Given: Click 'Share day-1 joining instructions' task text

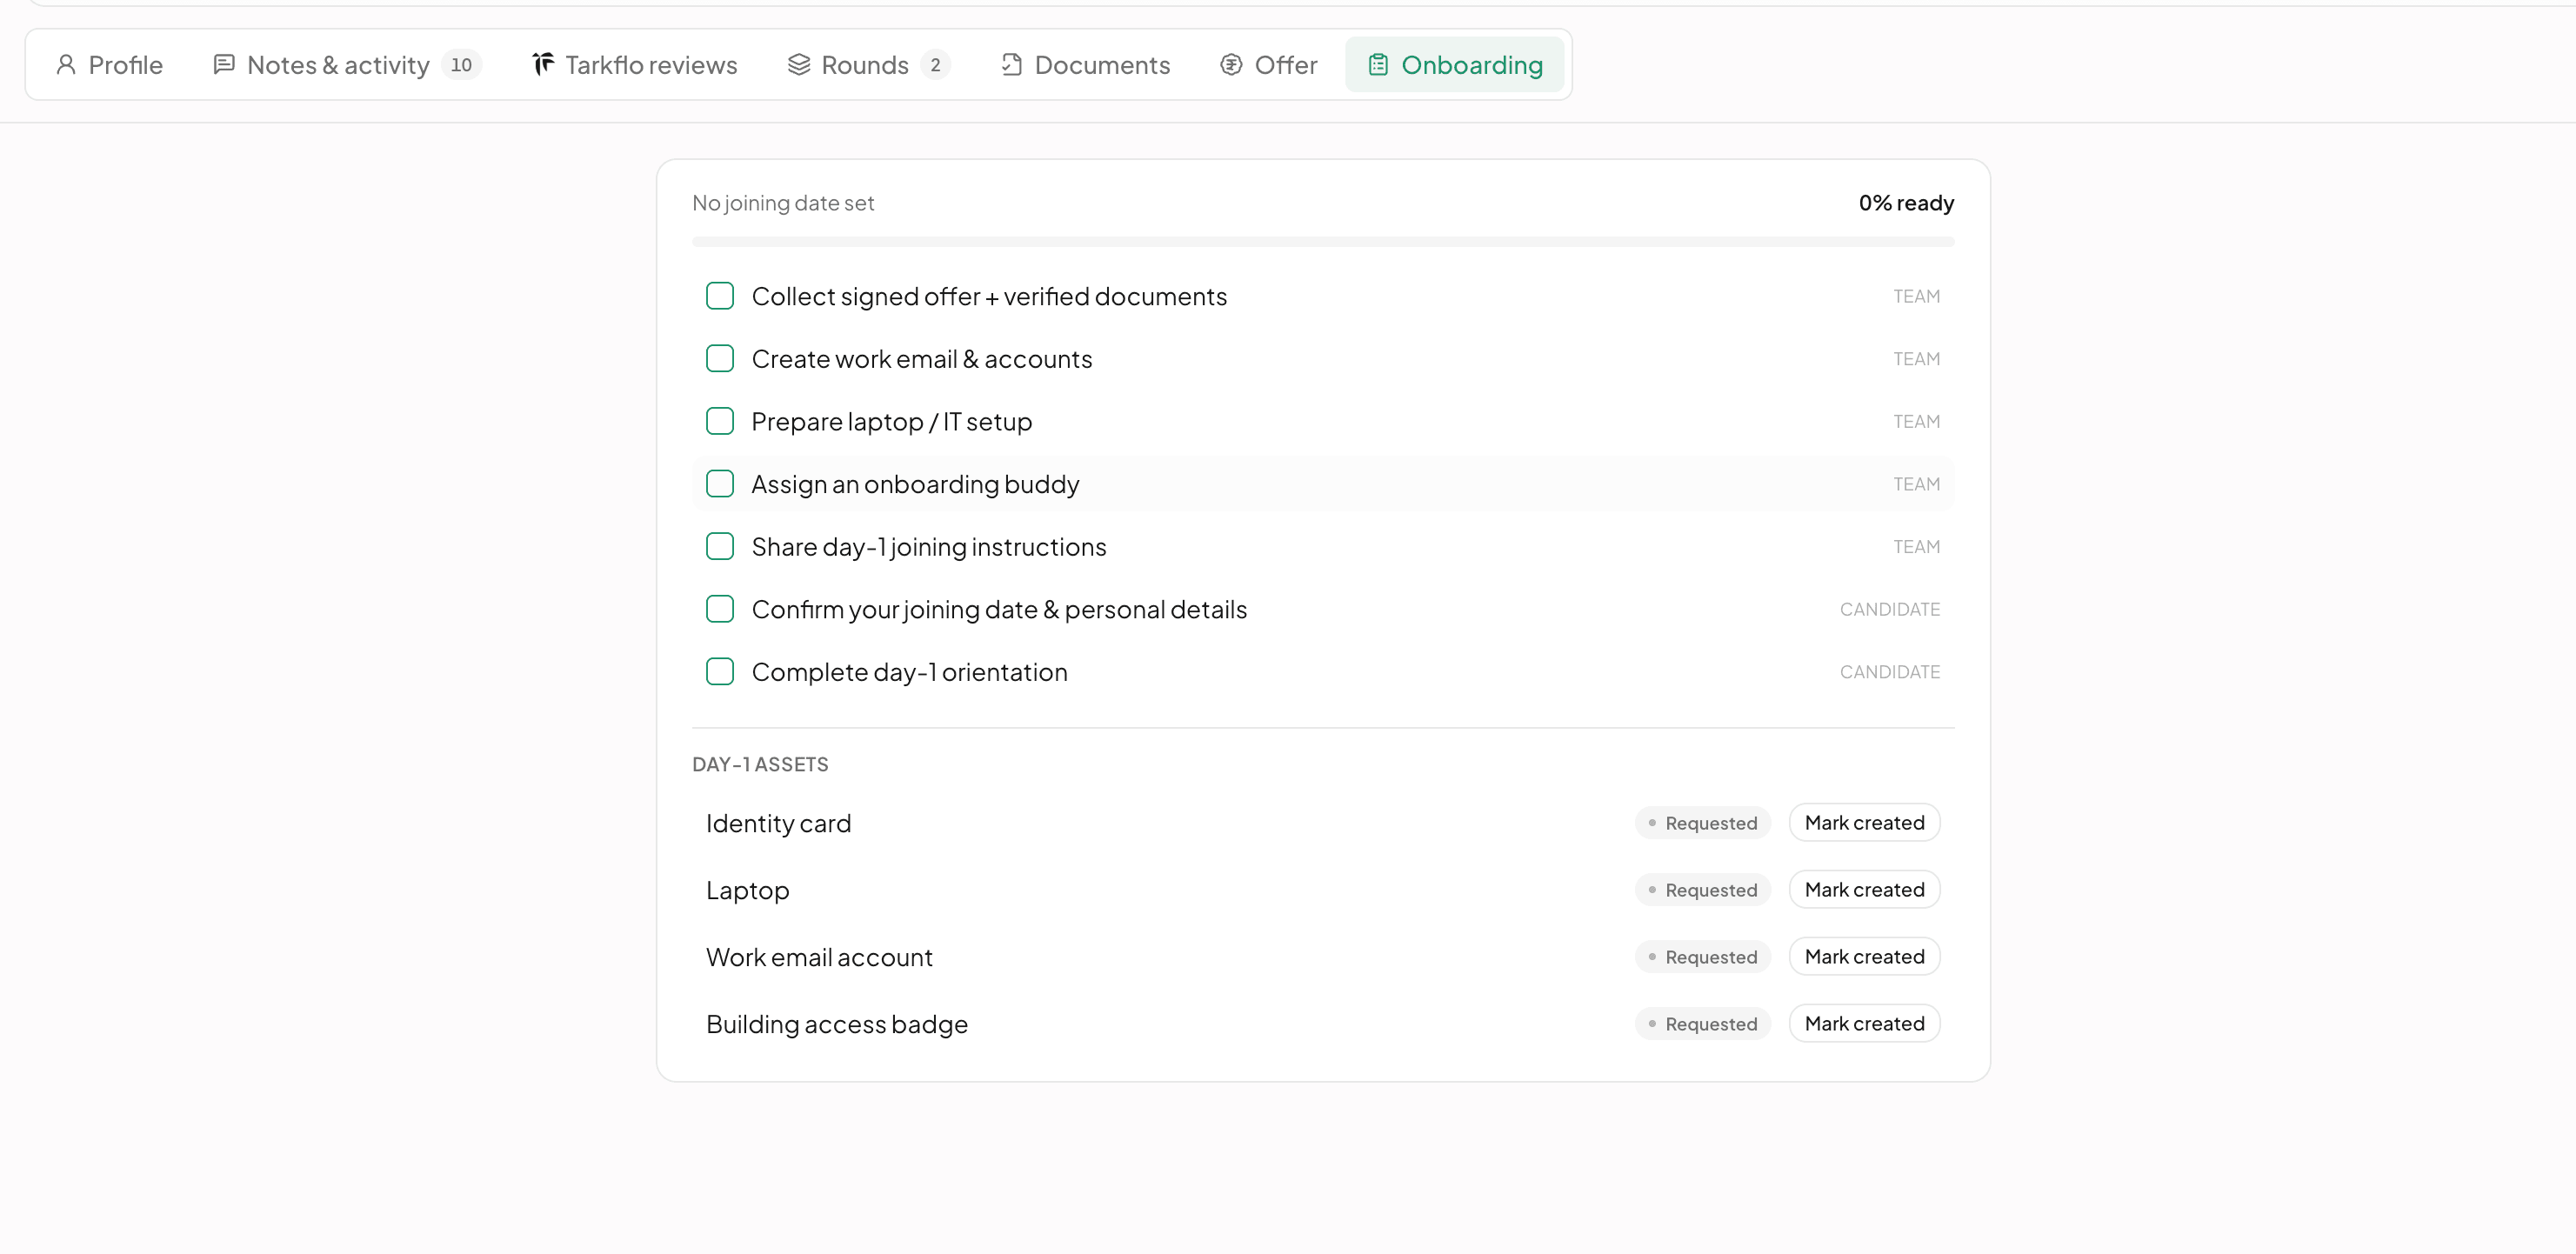Looking at the screenshot, I should [x=928, y=547].
